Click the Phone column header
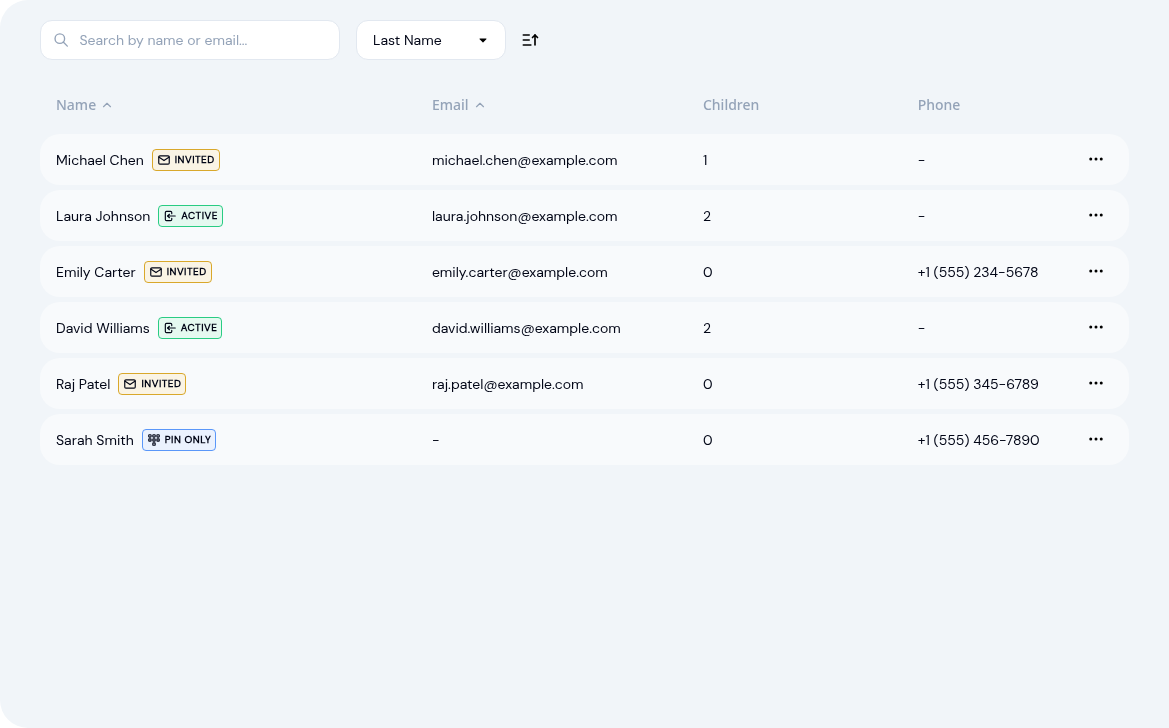The width and height of the screenshot is (1169, 728). click(939, 105)
